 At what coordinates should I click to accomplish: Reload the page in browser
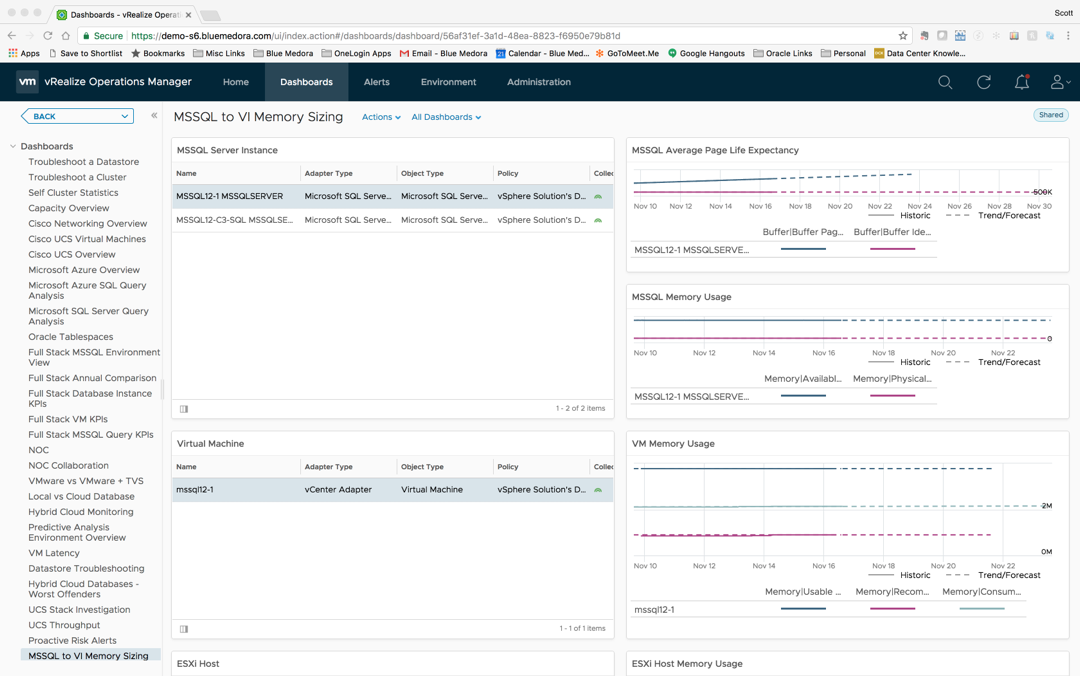point(50,35)
